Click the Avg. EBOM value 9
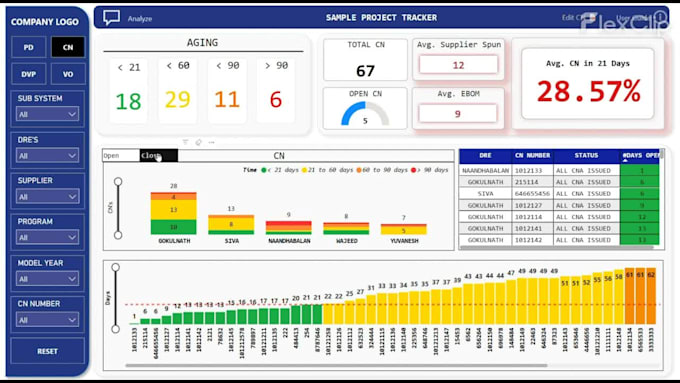The image size is (680, 383). coord(458,114)
